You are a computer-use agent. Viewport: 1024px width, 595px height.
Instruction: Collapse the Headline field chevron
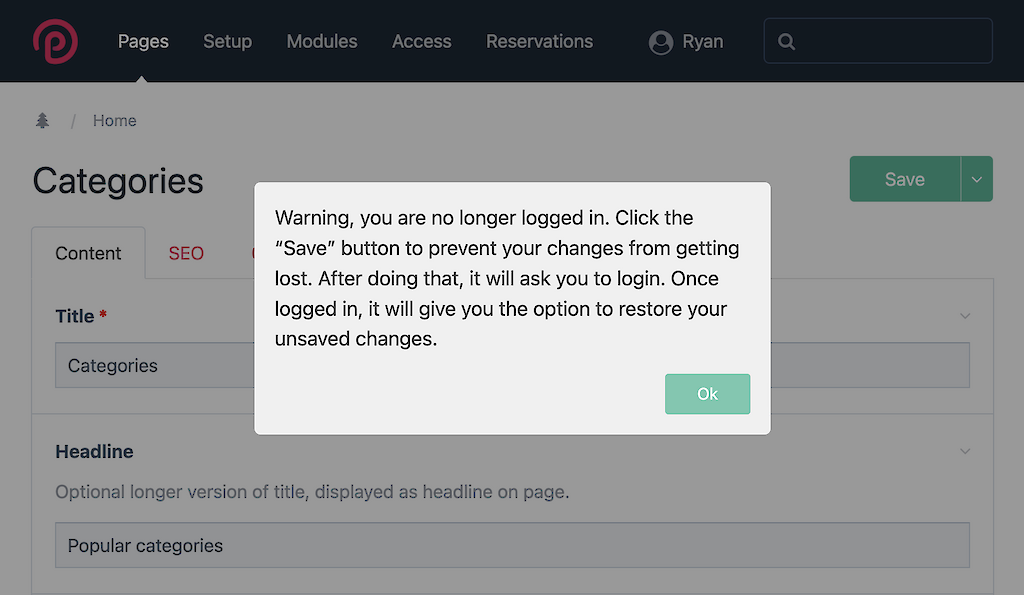(x=965, y=451)
